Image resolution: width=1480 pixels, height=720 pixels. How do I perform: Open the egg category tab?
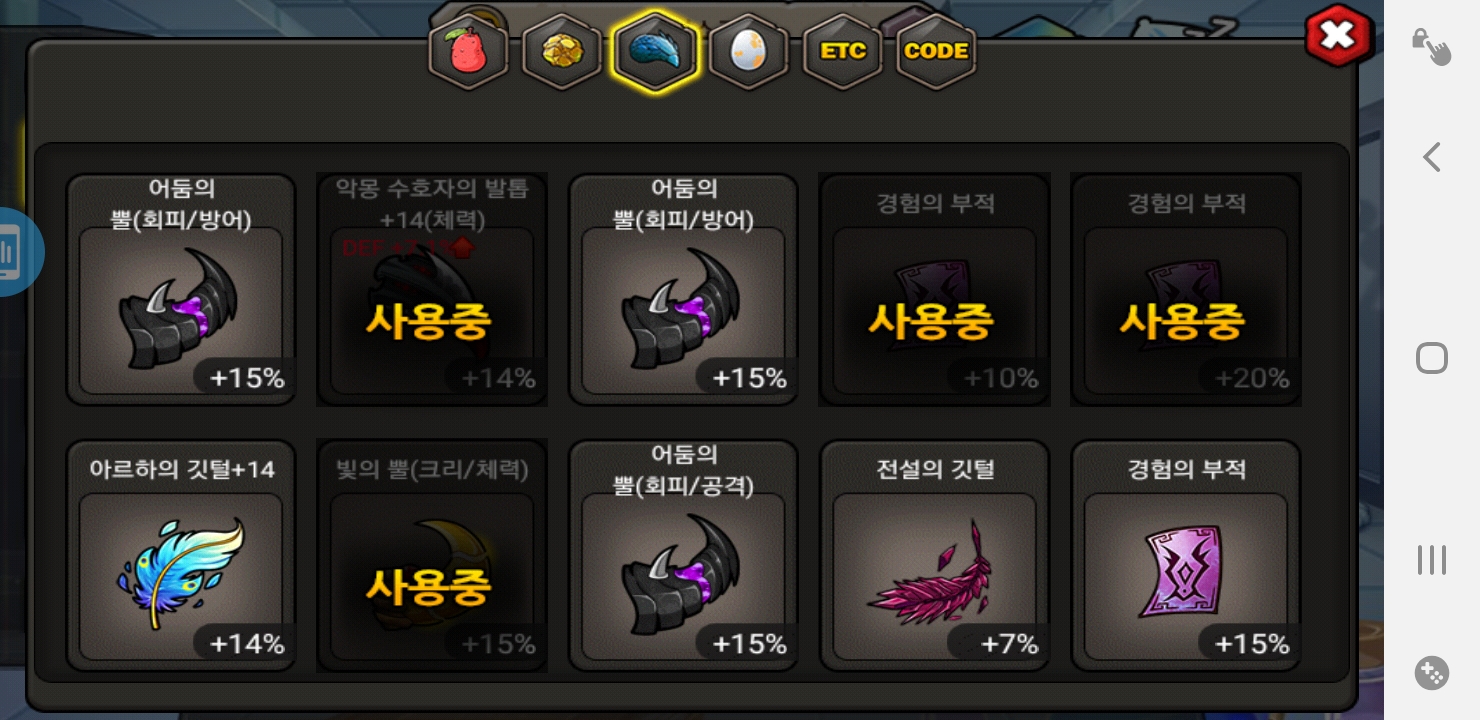pos(749,52)
